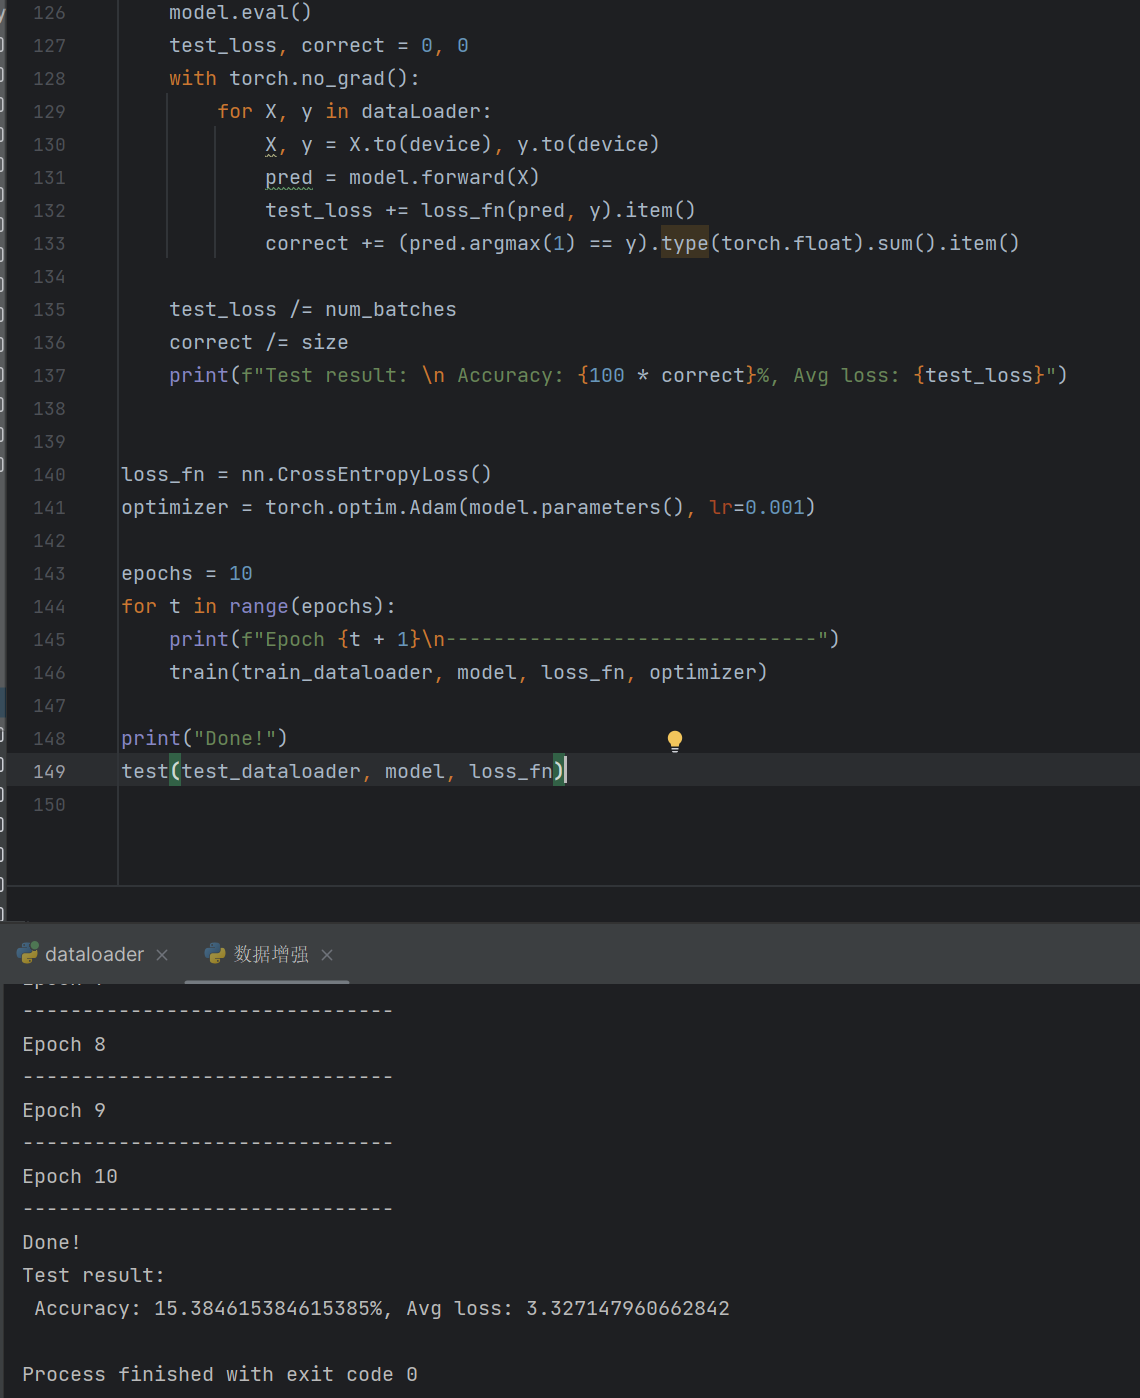1140x1398 pixels.
Task: Click print("Done!") statement
Action: coord(204,738)
